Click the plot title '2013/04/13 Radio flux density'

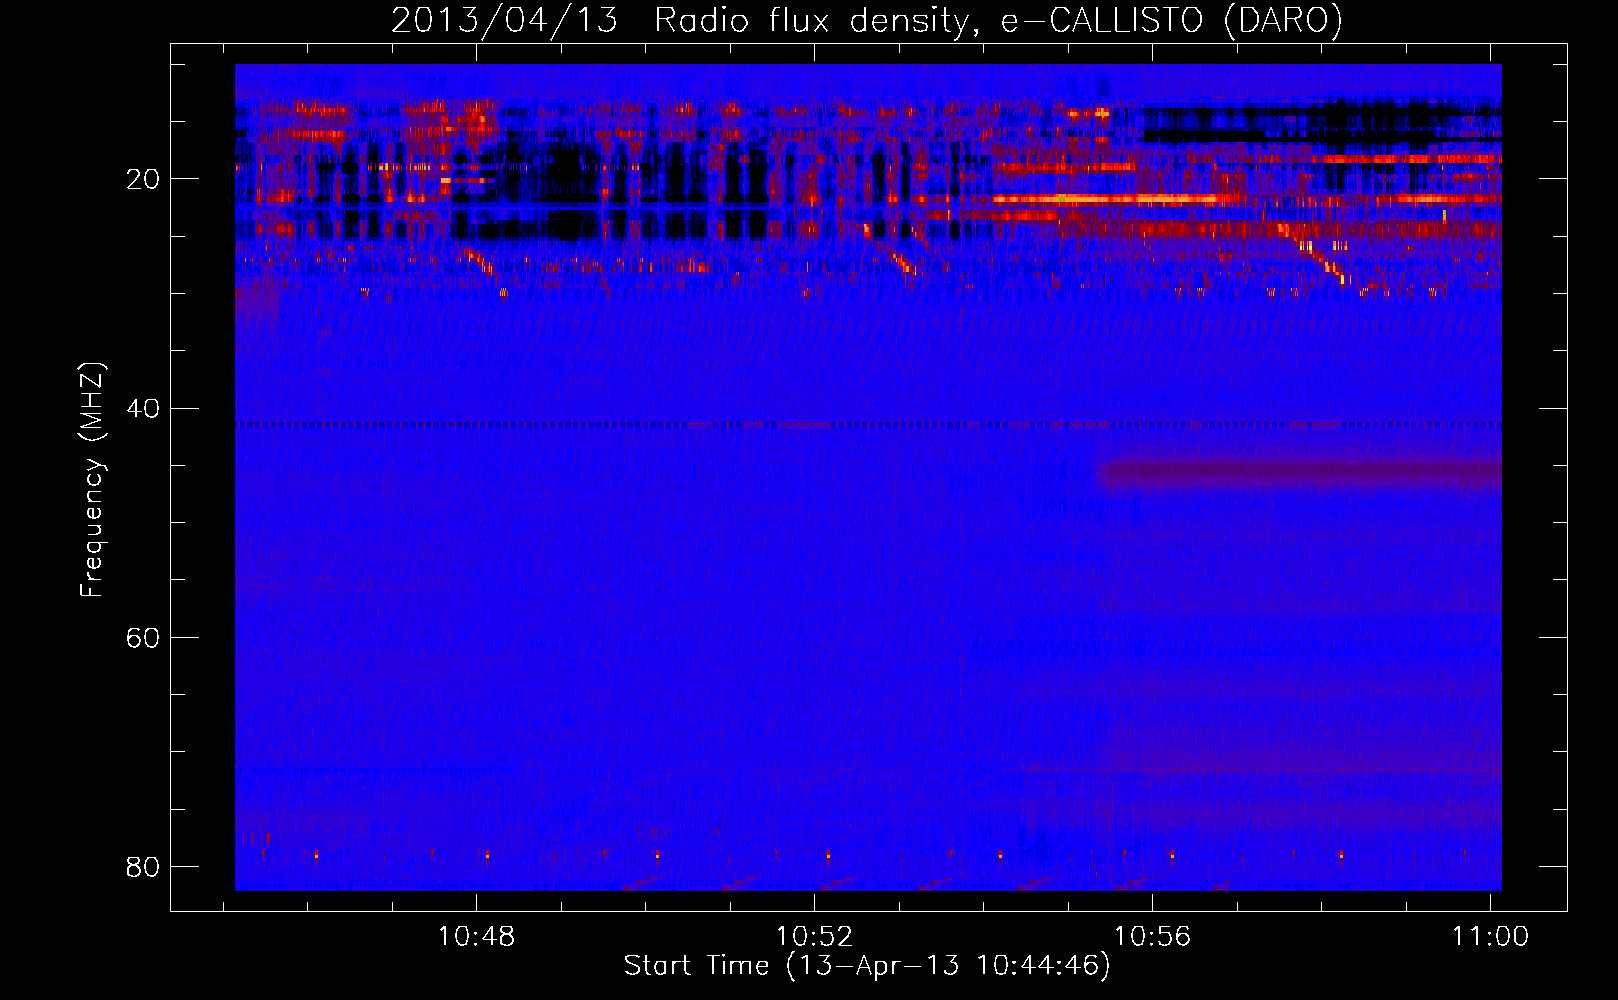680,21
